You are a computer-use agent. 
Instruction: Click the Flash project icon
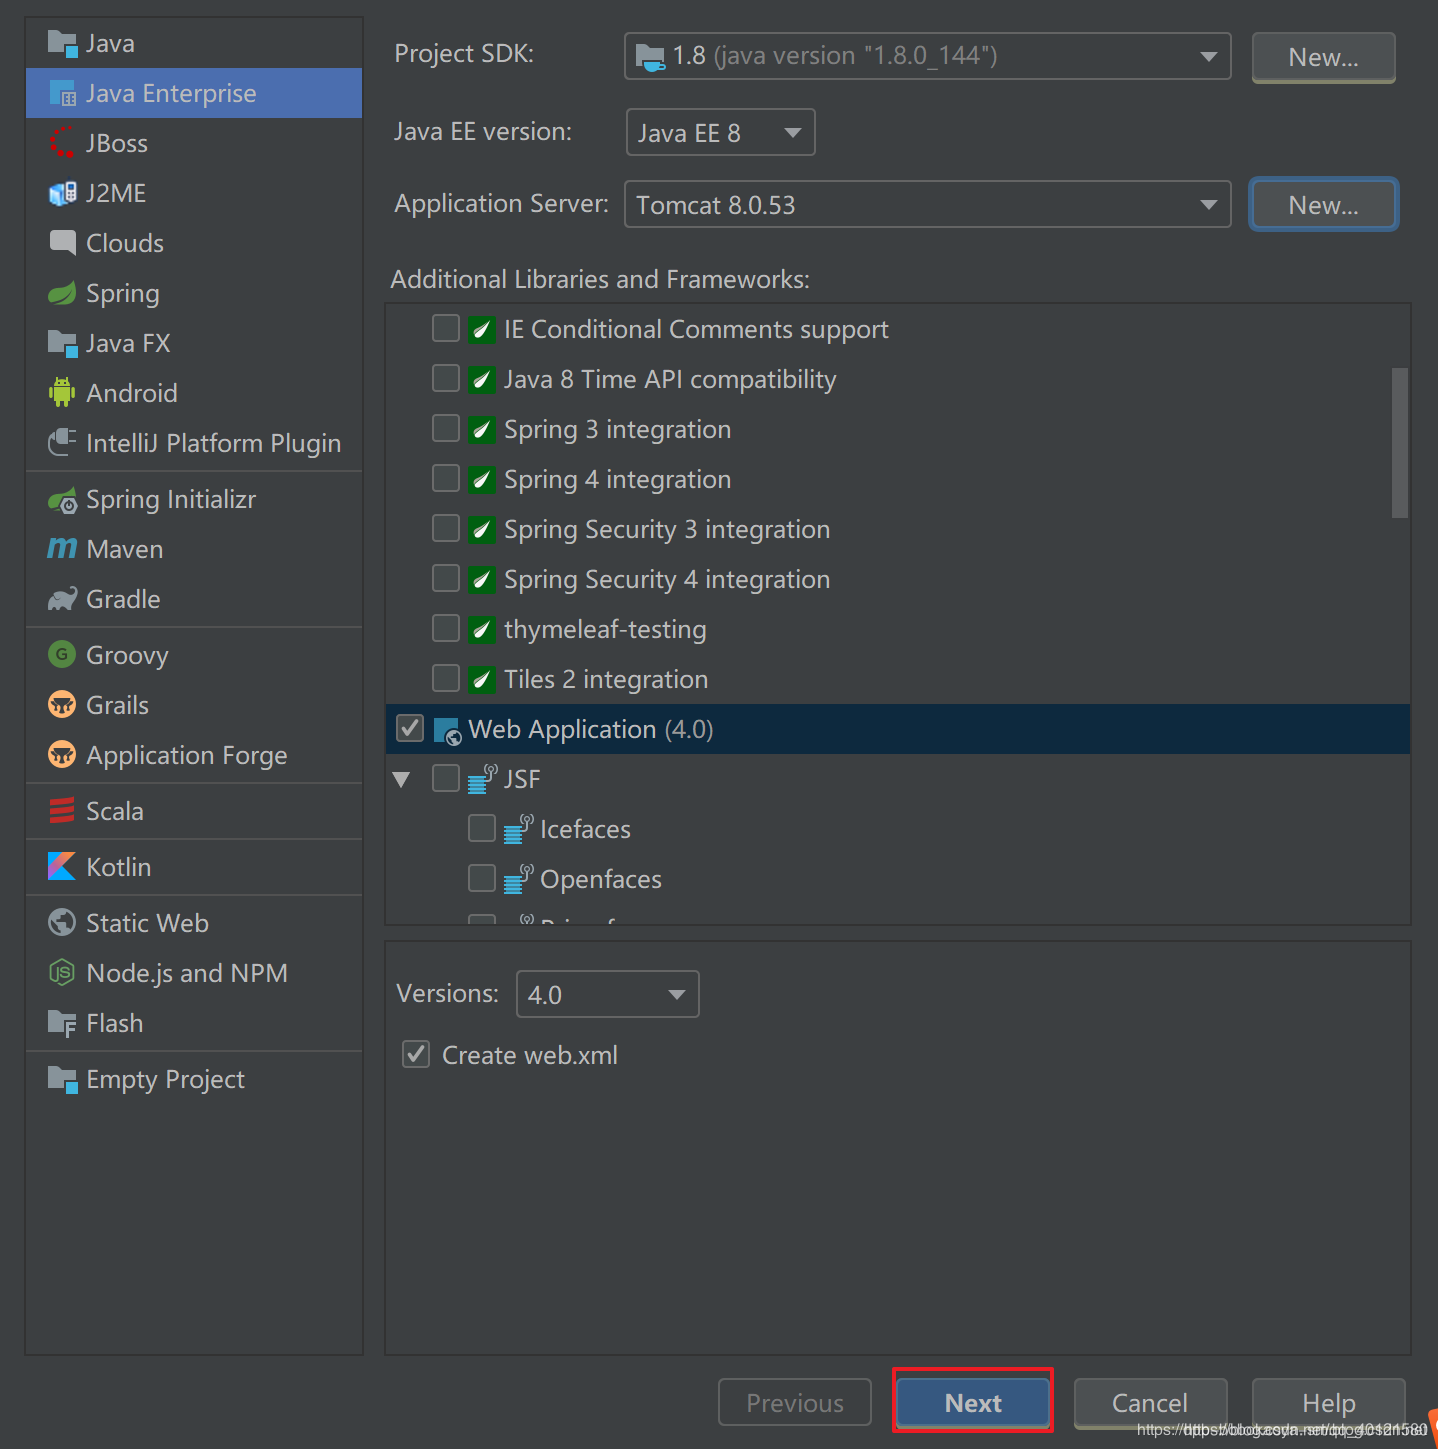62,1023
